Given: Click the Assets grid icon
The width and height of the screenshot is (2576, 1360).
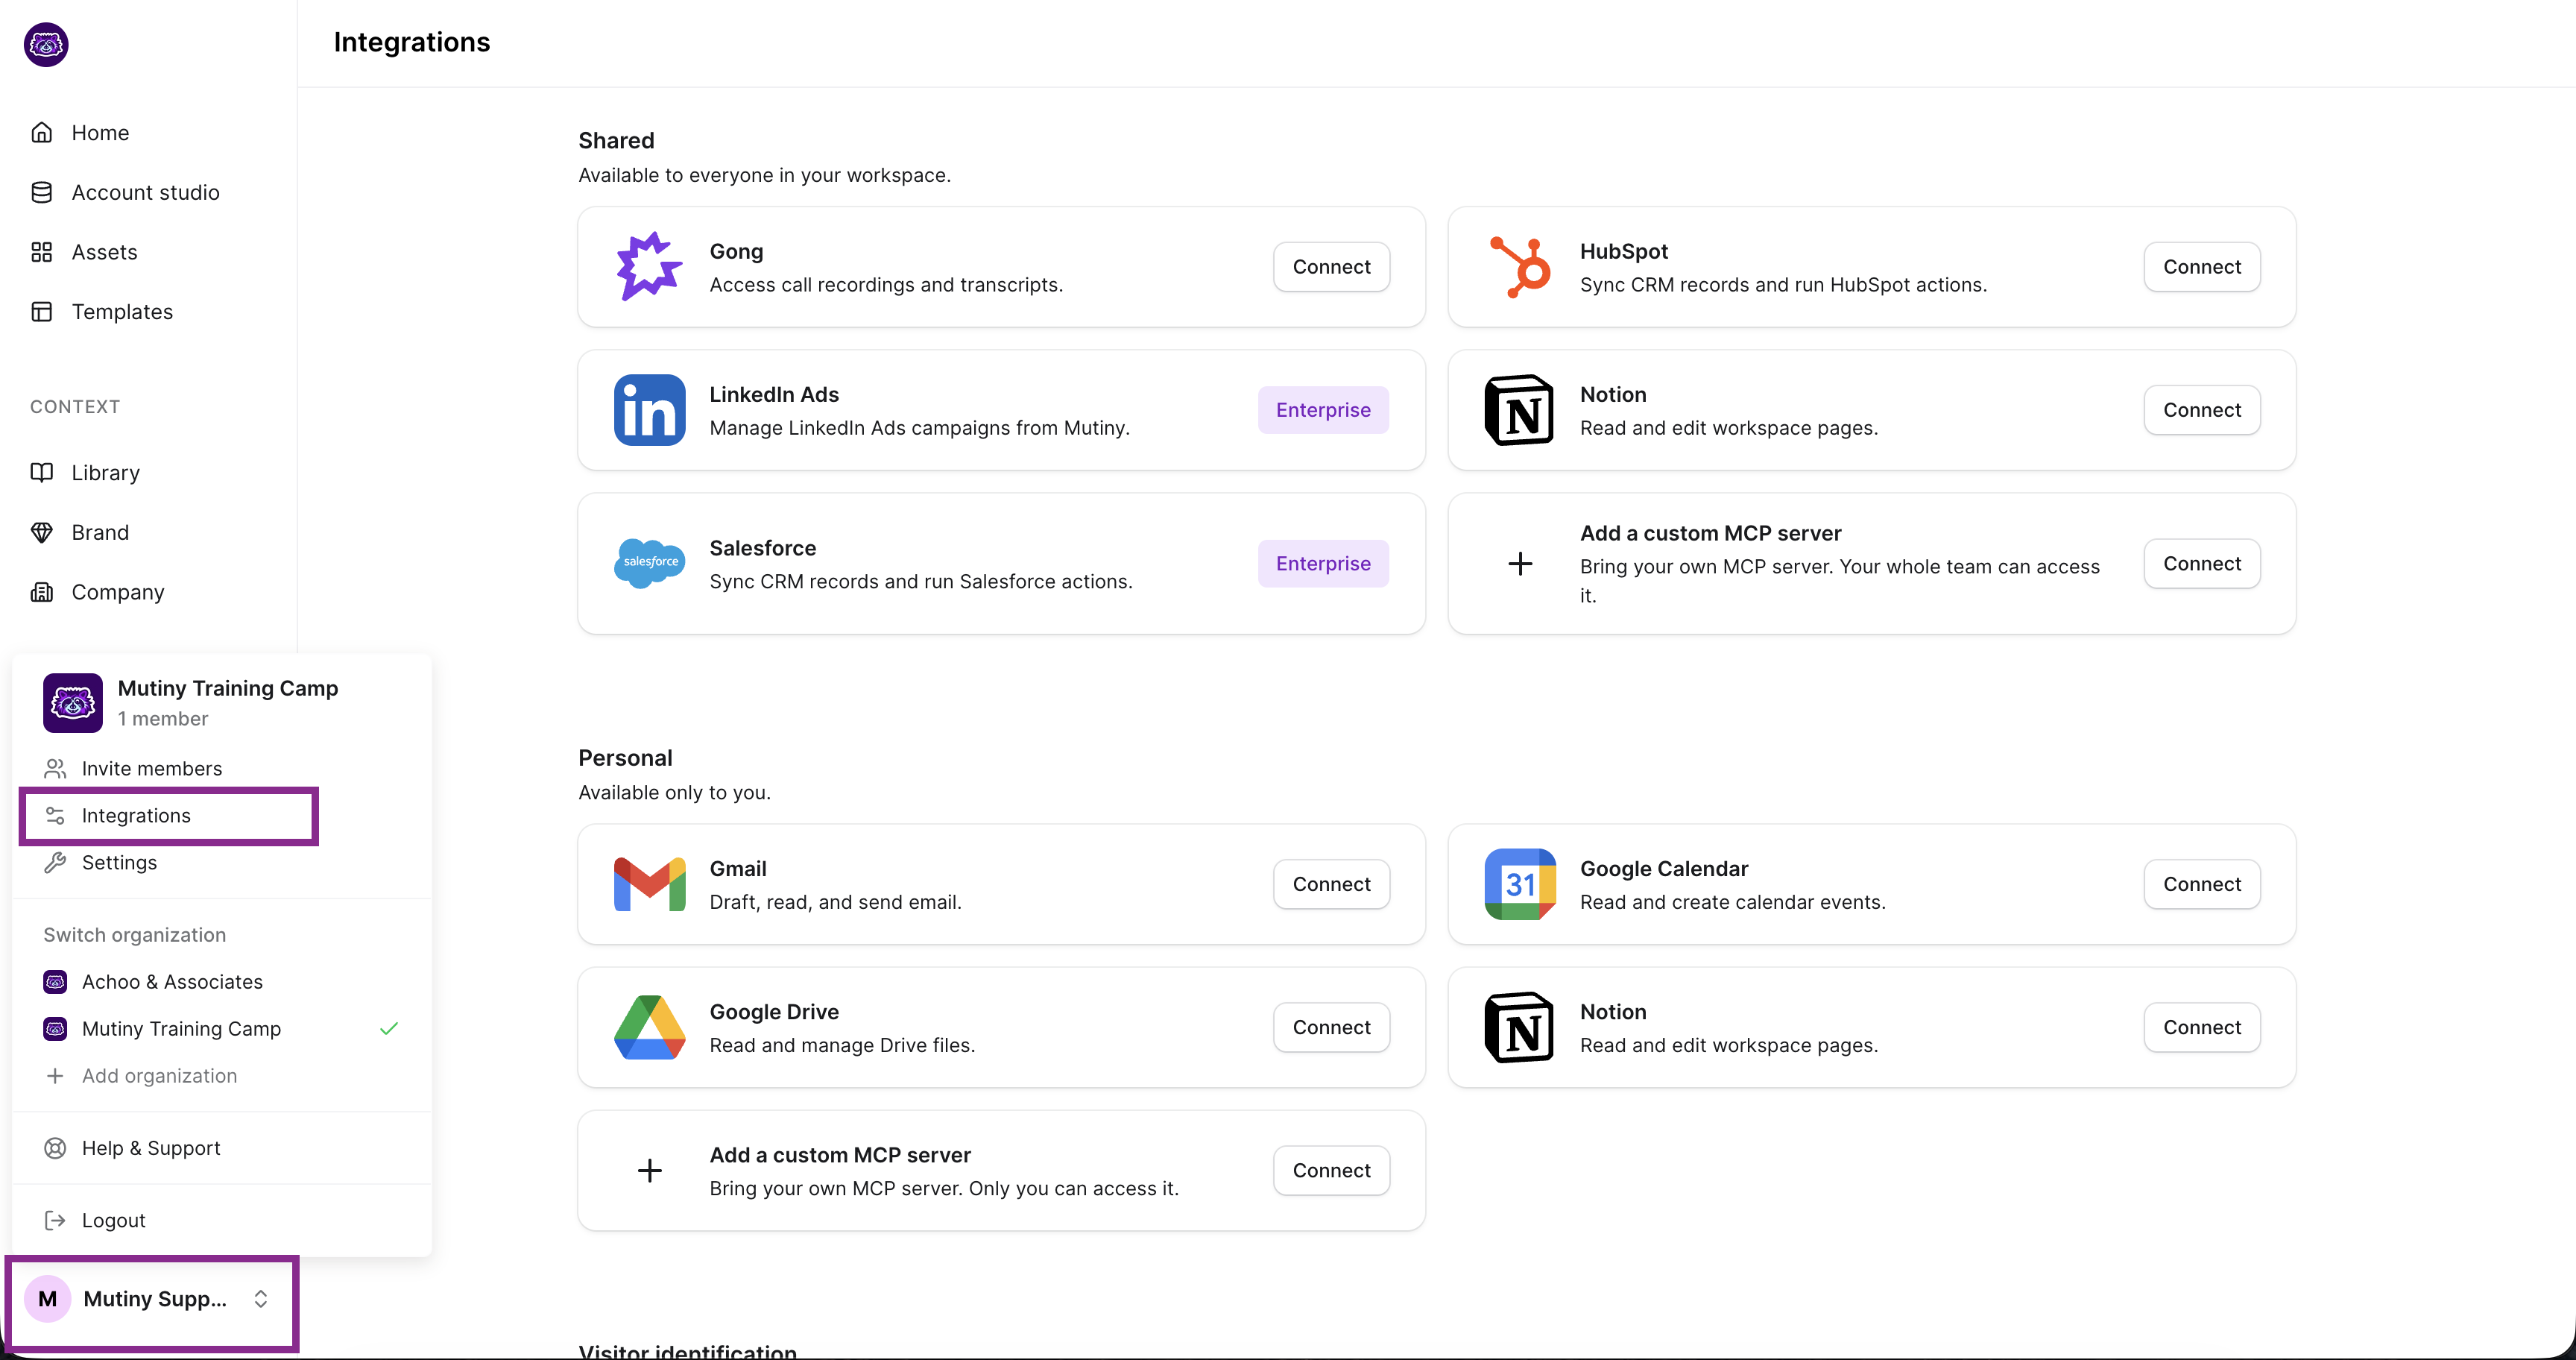Looking at the screenshot, I should pos(42,252).
